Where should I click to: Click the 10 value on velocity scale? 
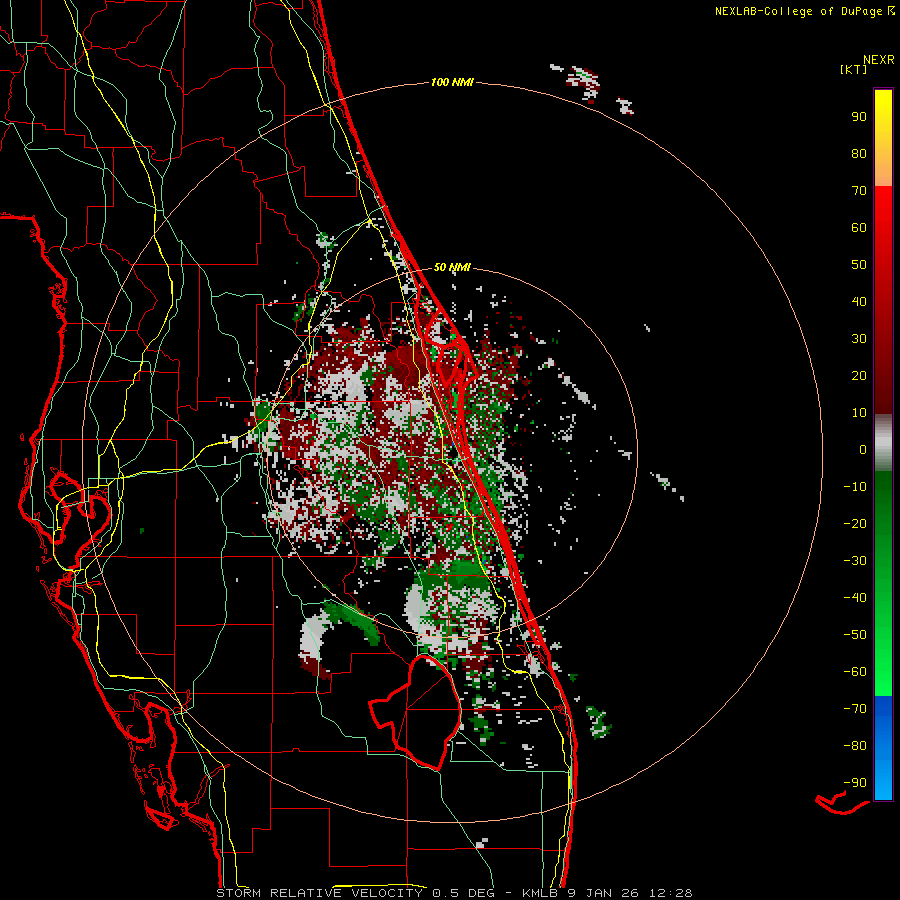coord(859,413)
